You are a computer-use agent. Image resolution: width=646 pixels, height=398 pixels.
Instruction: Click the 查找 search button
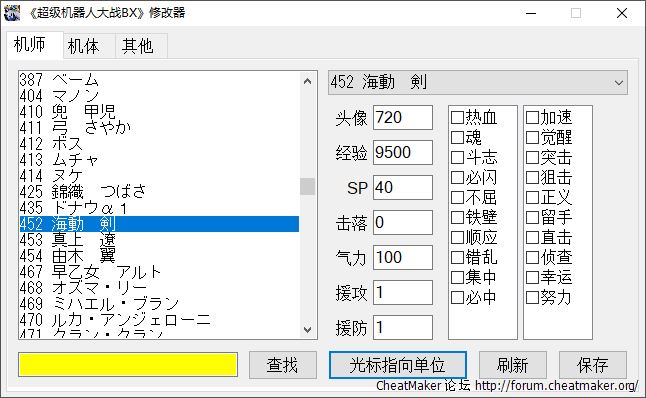(283, 365)
